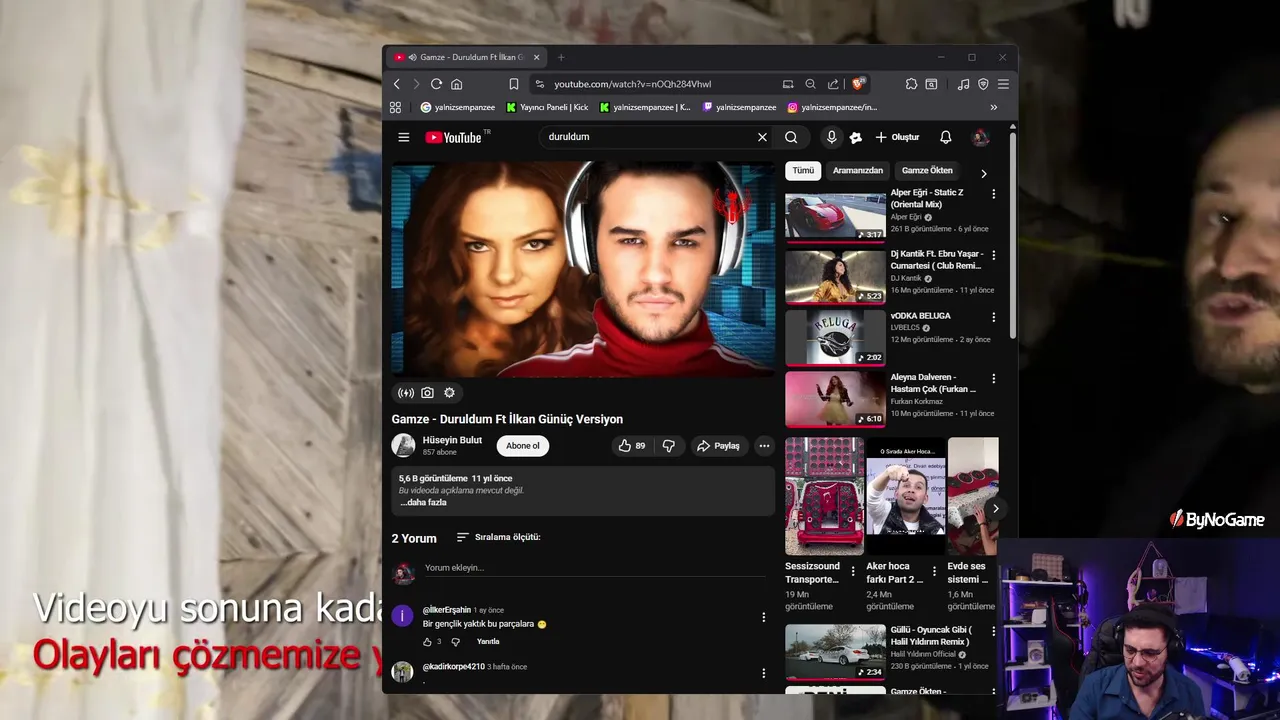Switch to the Gamze - Duruldum browser tab
Image resolution: width=1280 pixels, height=720 pixels.
point(466,57)
